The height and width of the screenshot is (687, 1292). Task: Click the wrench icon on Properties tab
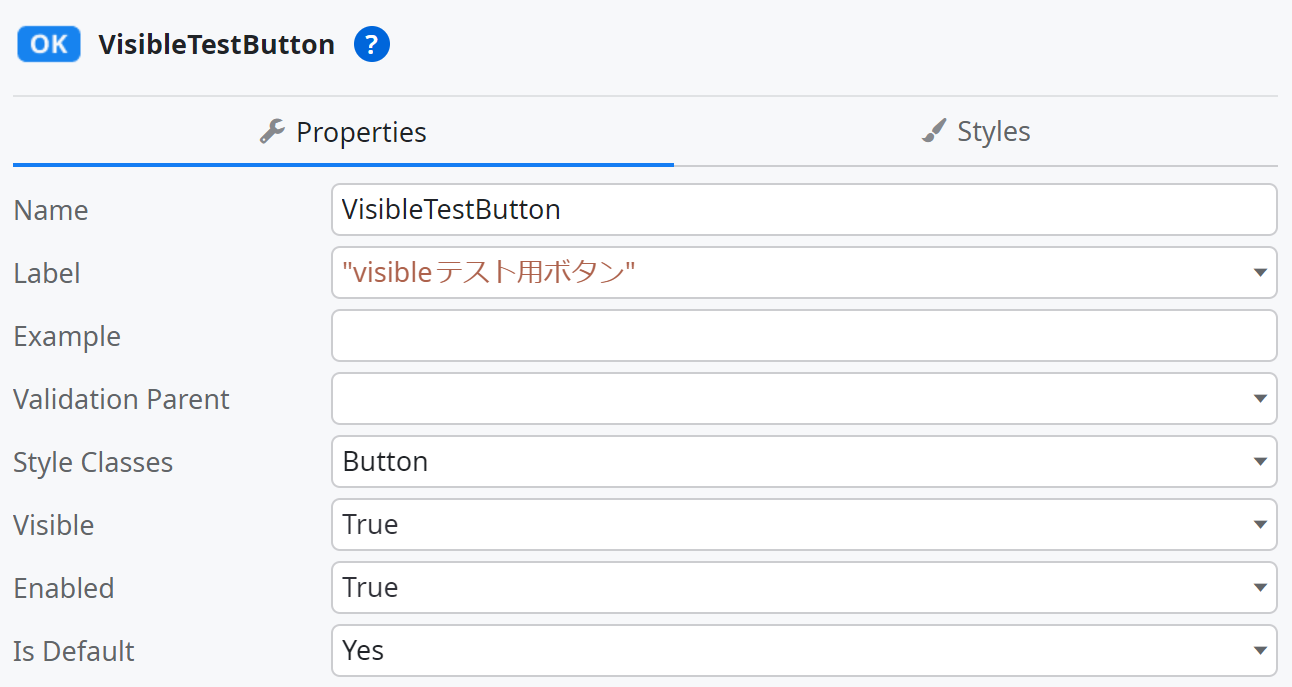point(272,131)
